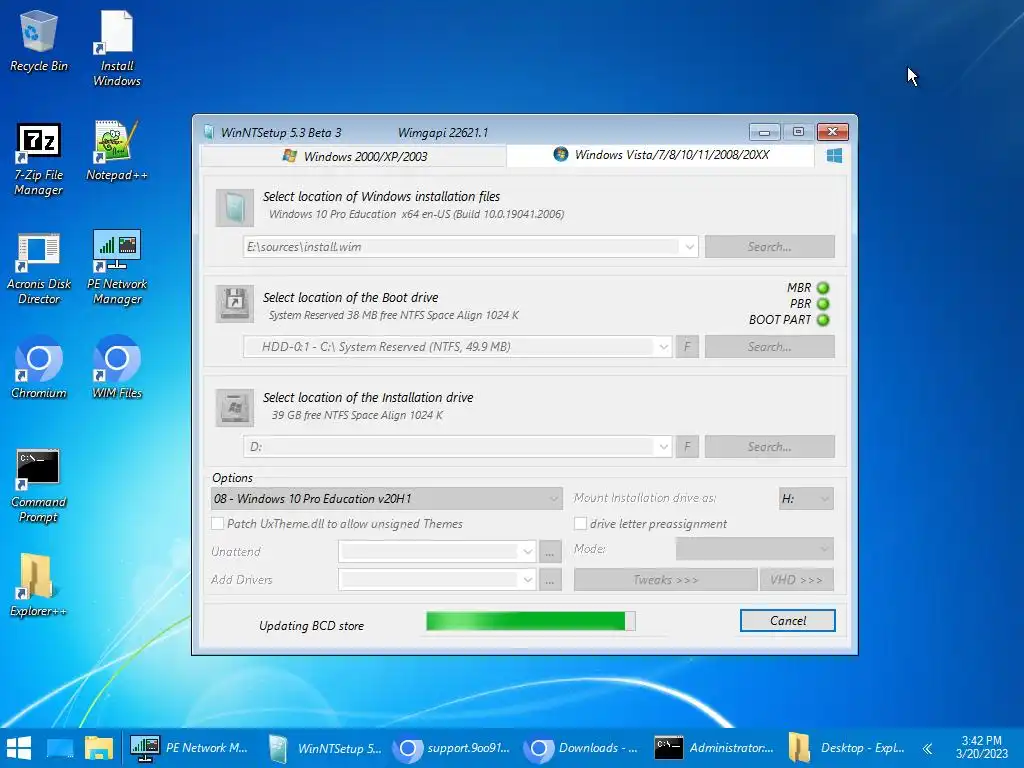The height and width of the screenshot is (768, 1024).
Task: Switch to Windows 2000/XP/2003 tab
Action: point(353,156)
